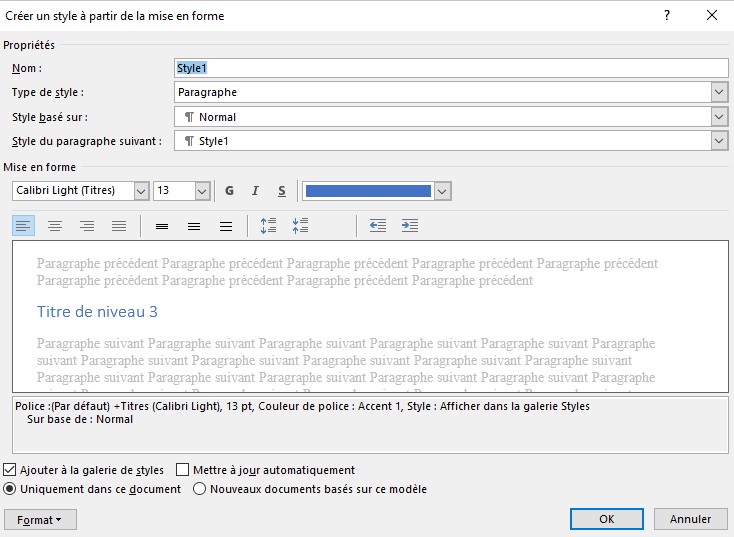734x537 pixels.
Task: Click the blue font color swatch
Action: (x=368, y=191)
